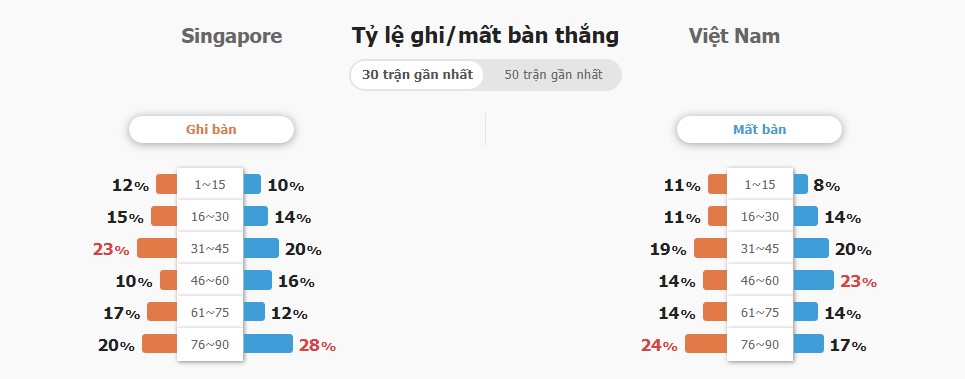Click the Việt Nam team heading
965x379 pixels.
tap(734, 36)
